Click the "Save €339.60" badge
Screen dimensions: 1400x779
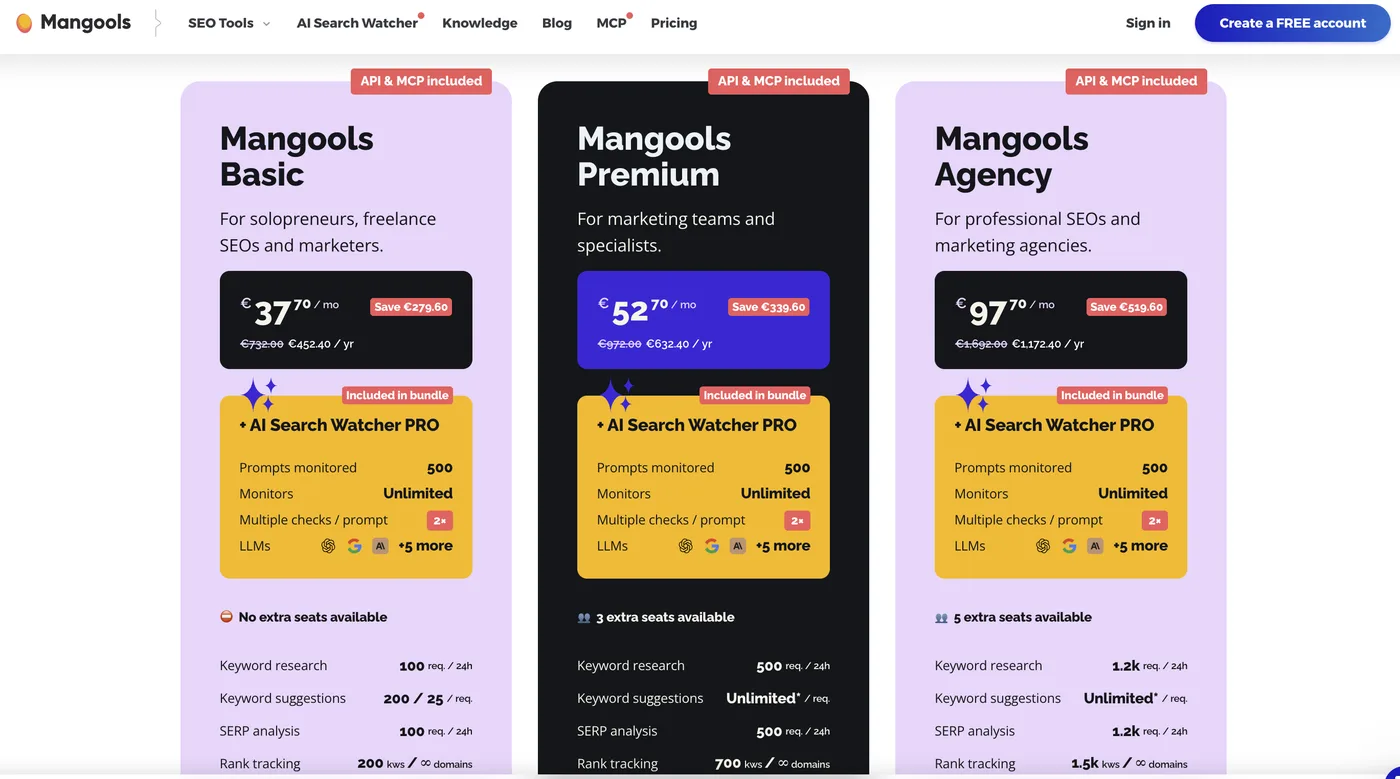point(768,307)
